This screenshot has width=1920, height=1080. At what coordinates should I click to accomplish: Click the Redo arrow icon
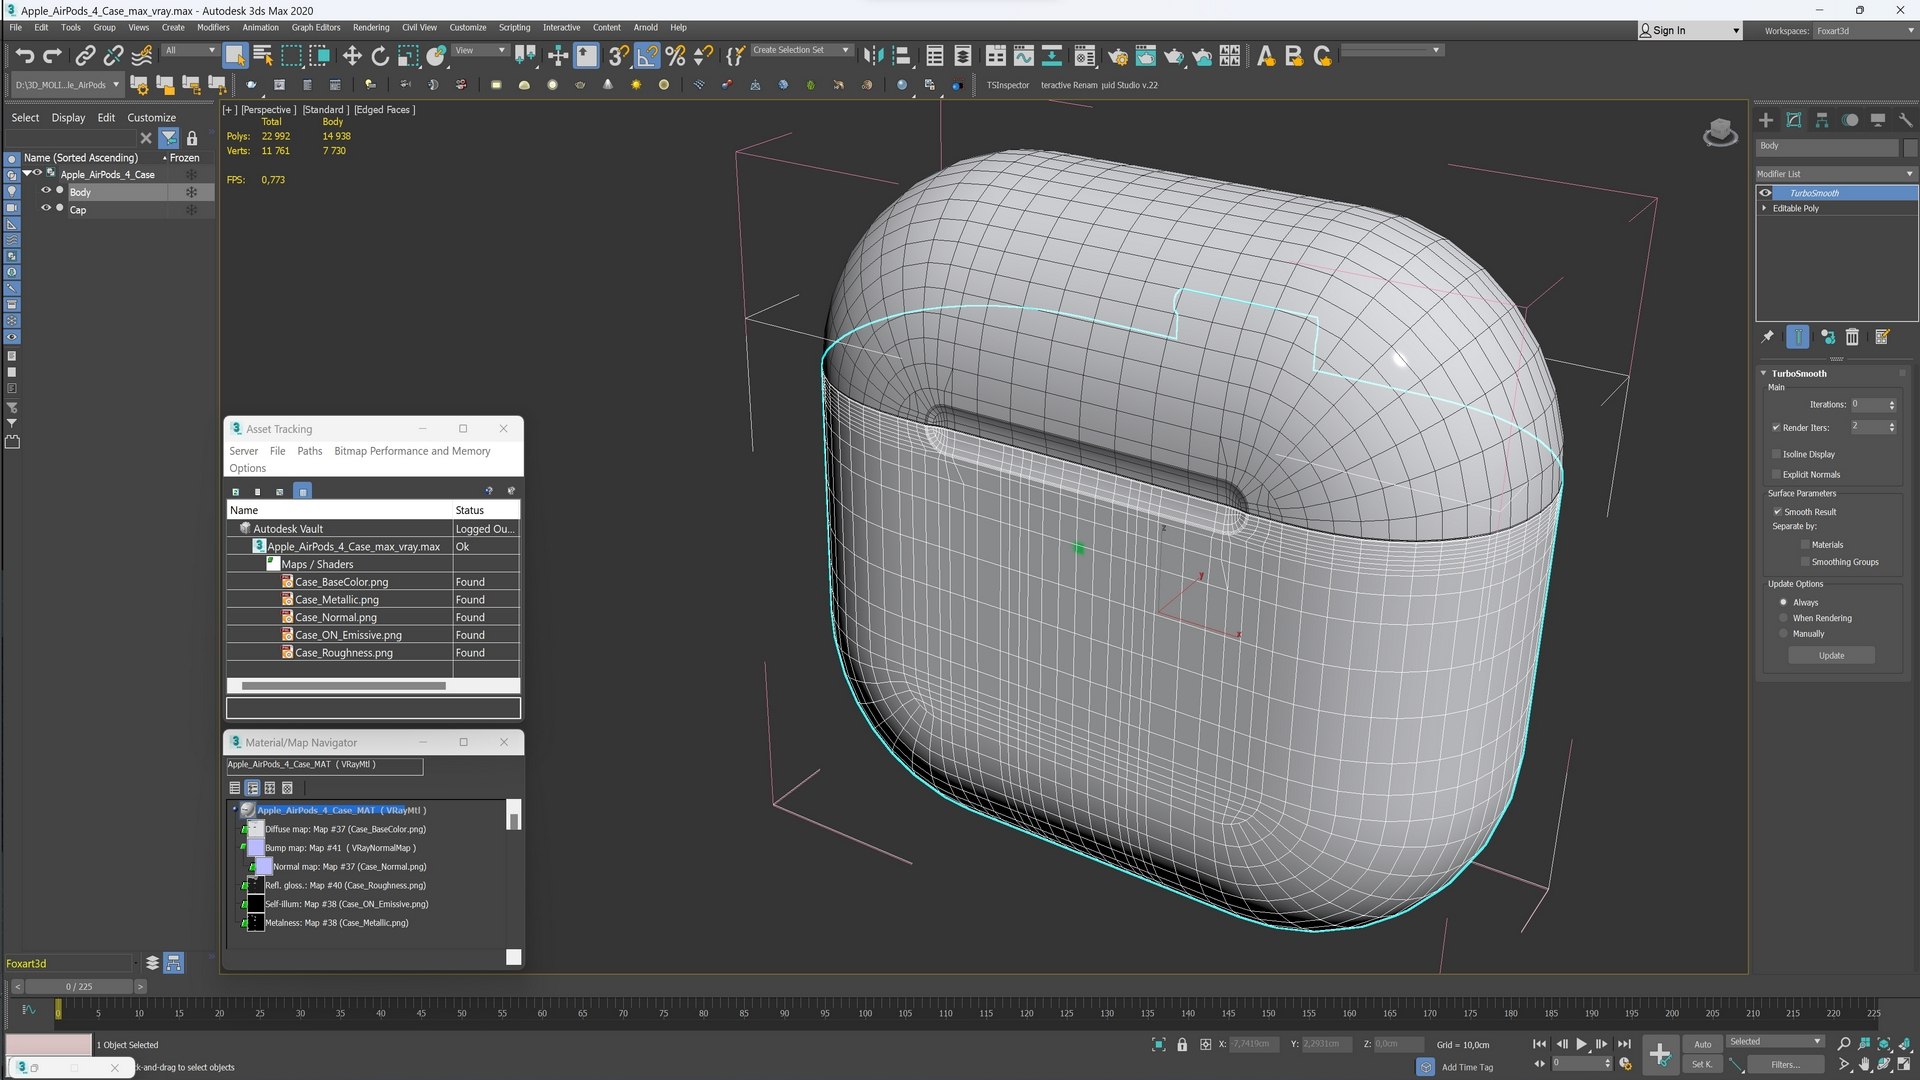[x=52, y=56]
